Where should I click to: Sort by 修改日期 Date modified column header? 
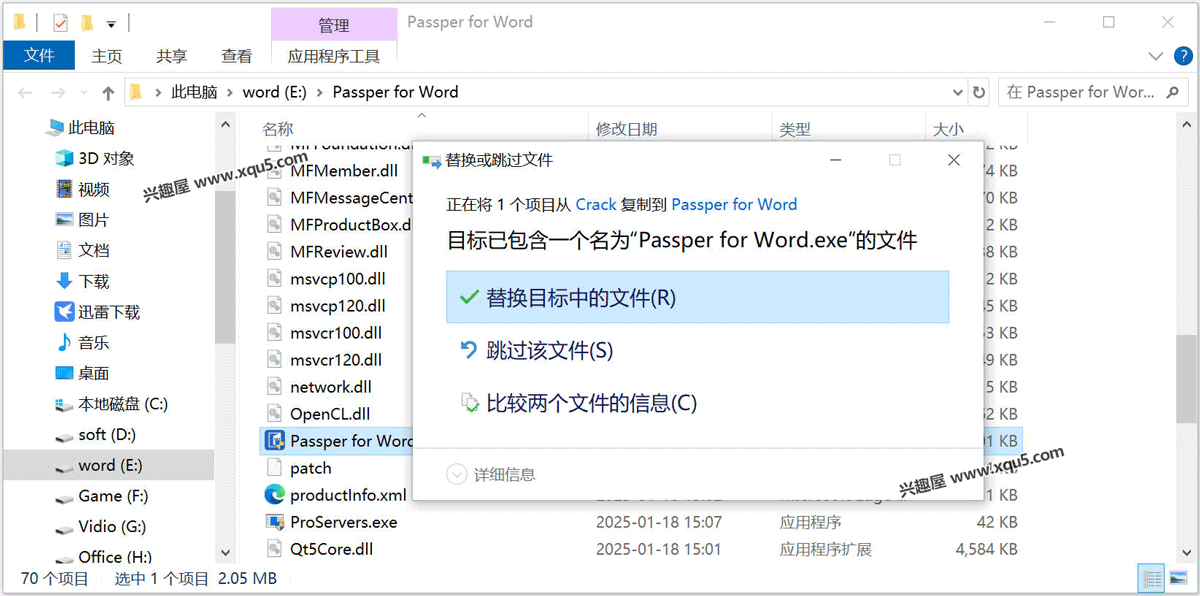pyautogui.click(x=627, y=129)
